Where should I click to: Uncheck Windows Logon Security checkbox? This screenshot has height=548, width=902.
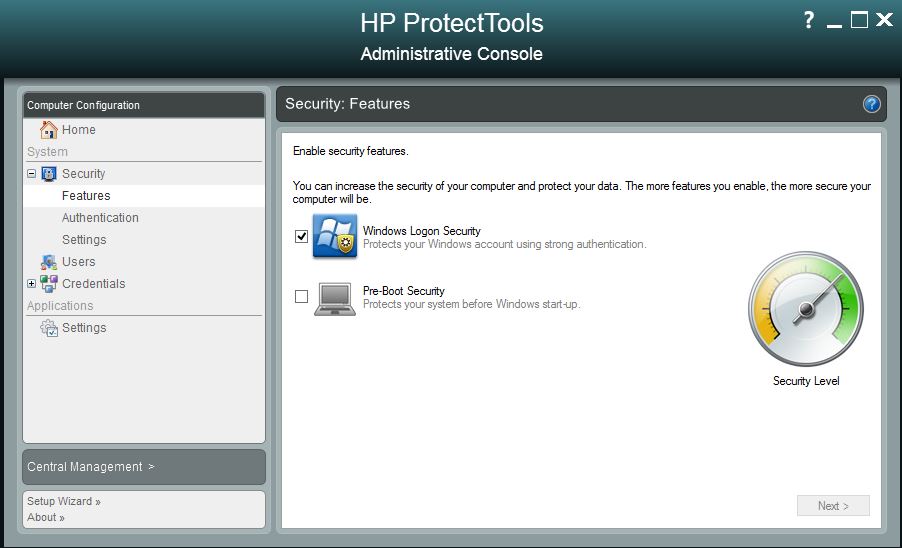point(301,236)
